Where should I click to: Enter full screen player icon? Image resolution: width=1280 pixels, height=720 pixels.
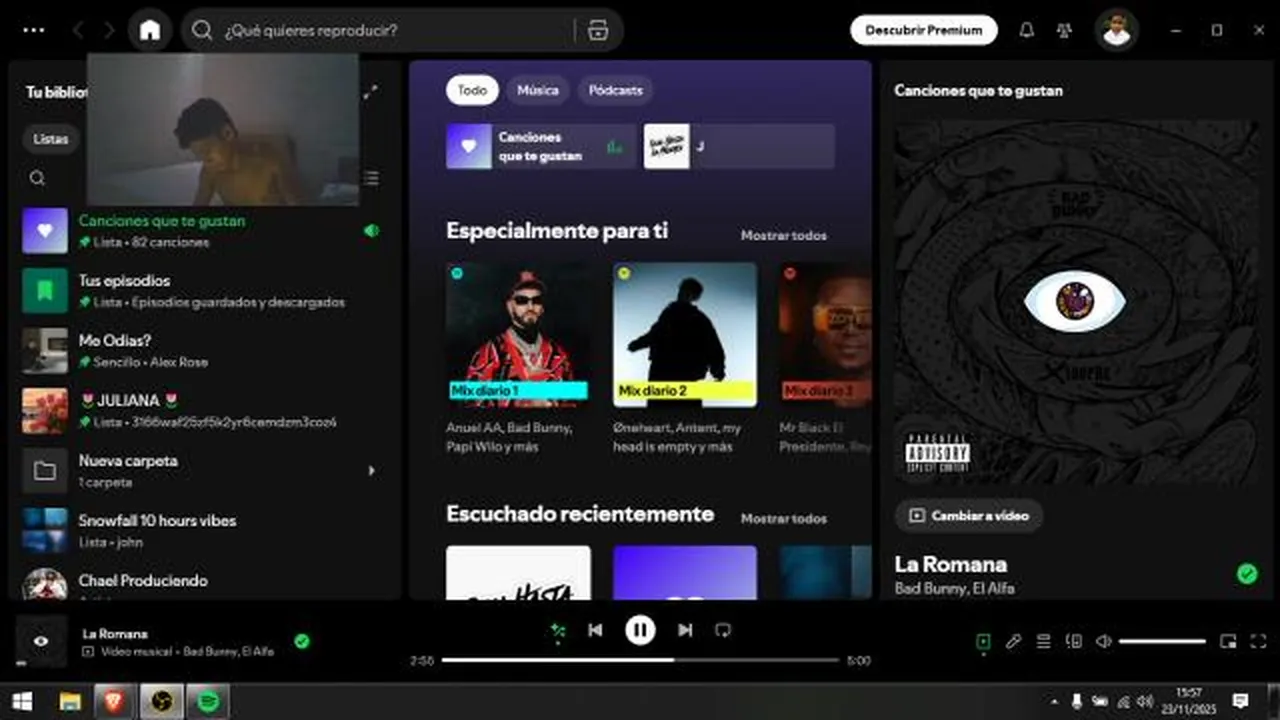pyautogui.click(x=1258, y=641)
